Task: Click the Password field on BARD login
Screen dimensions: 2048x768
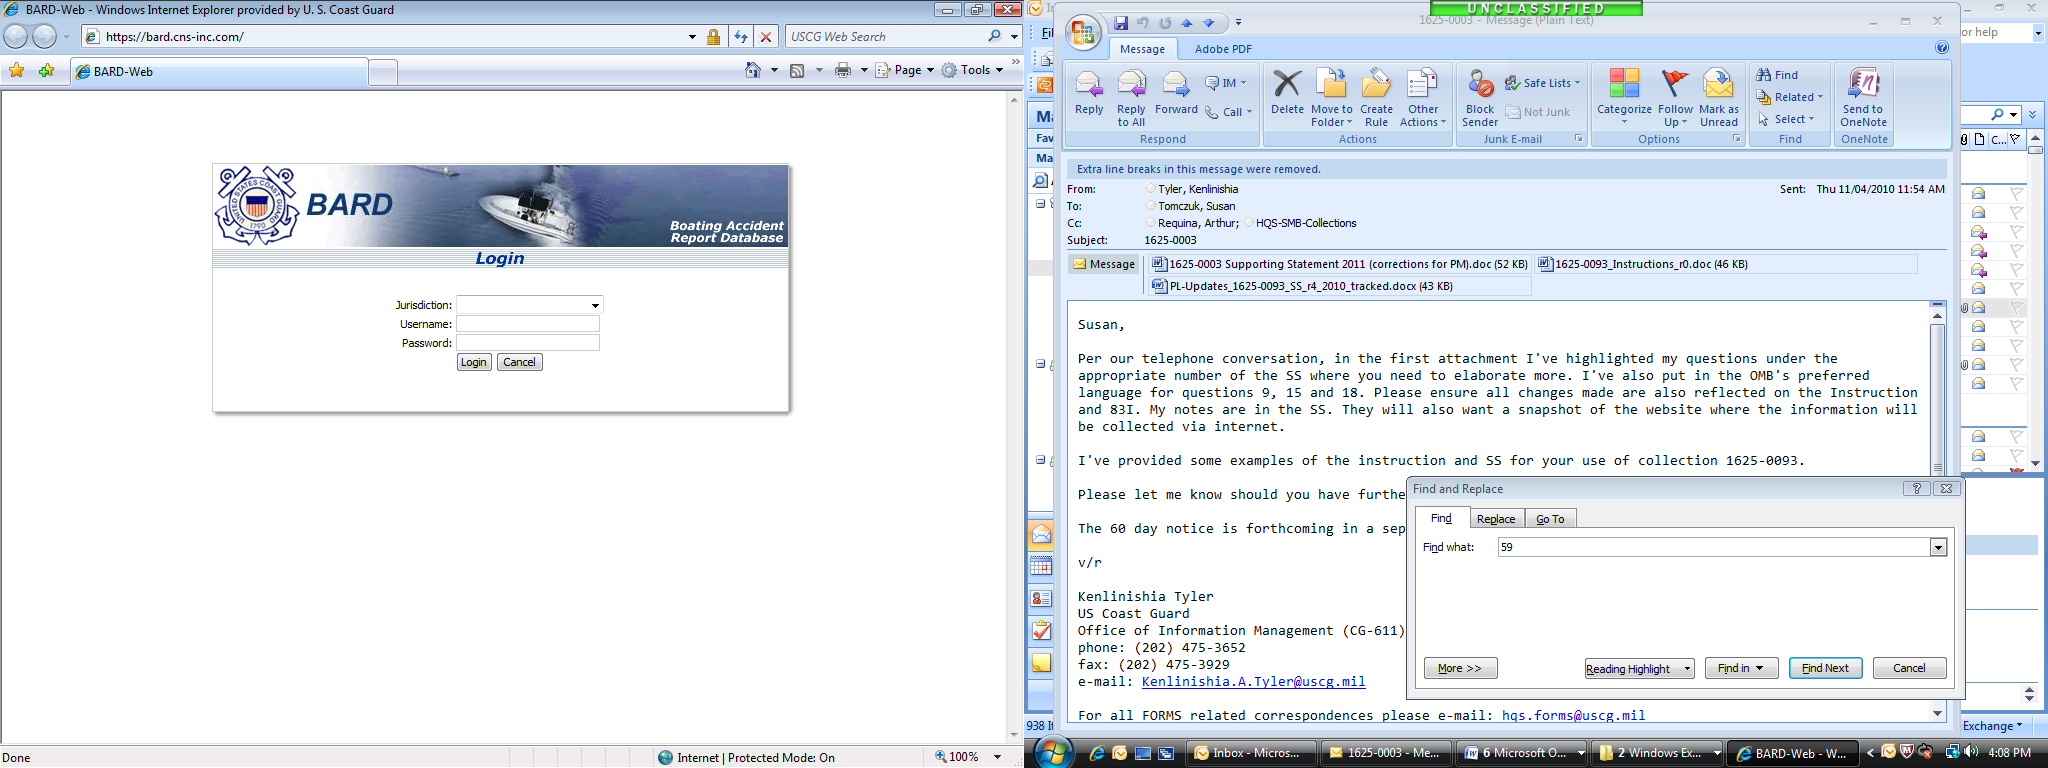Action: coord(528,343)
